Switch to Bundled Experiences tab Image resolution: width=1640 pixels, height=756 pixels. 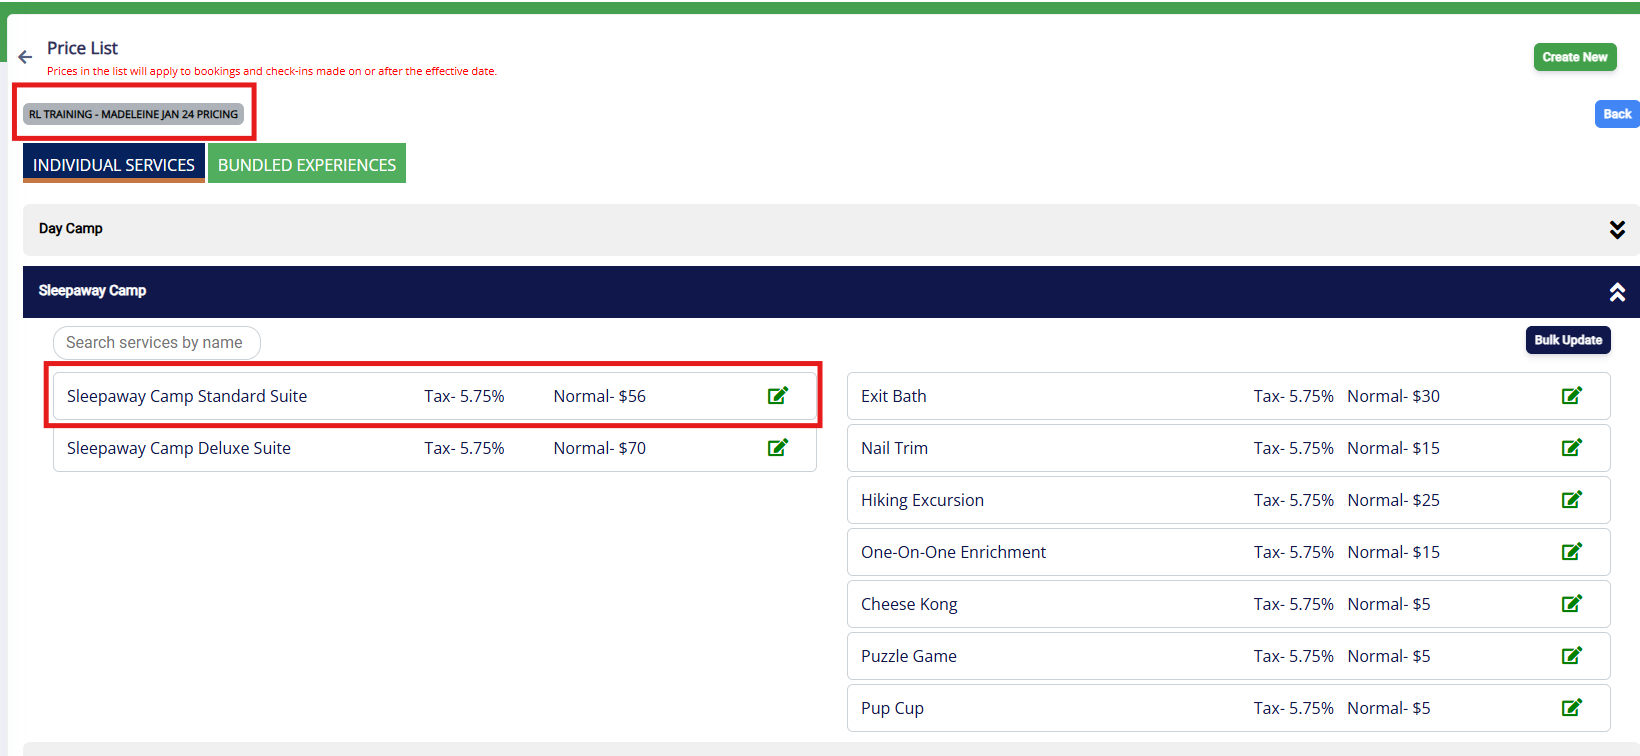pos(307,164)
